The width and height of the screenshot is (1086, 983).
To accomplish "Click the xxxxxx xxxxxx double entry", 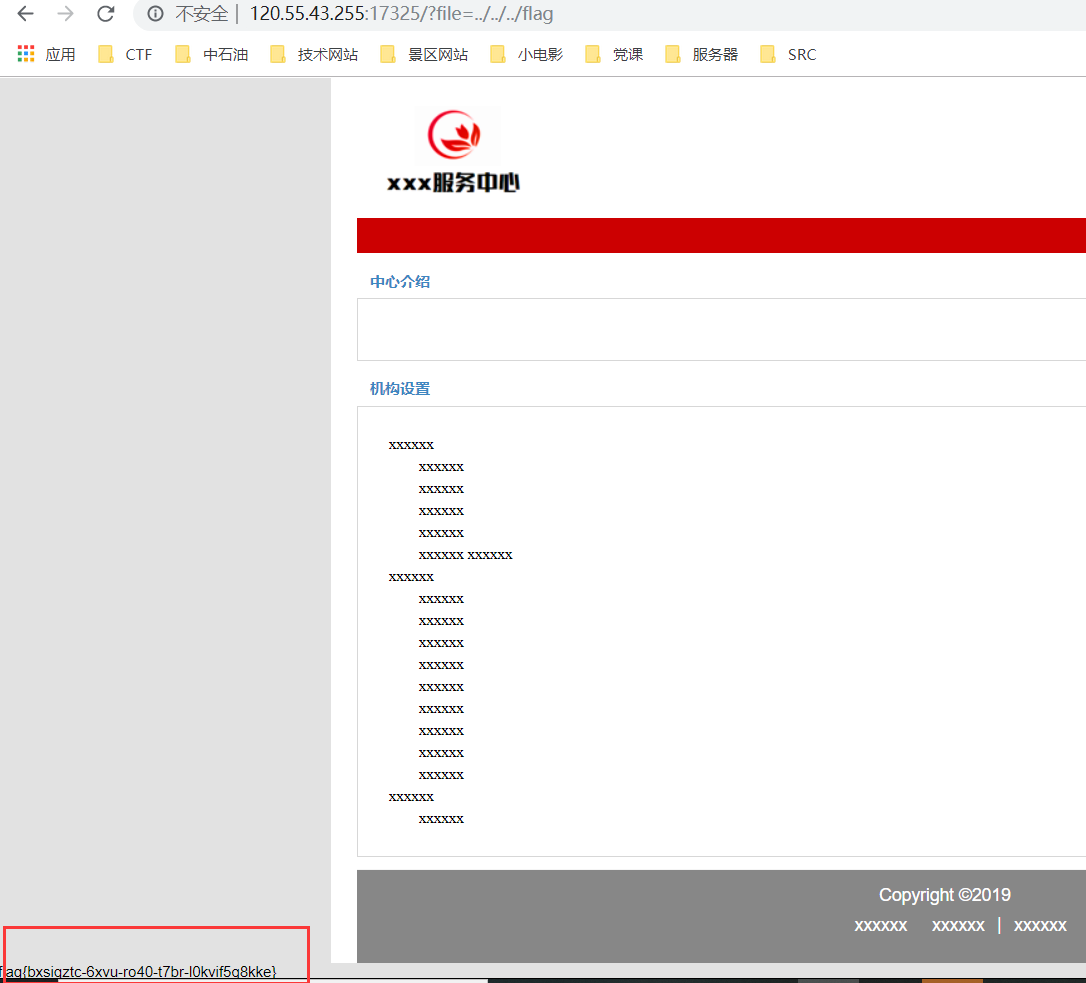I will (x=465, y=555).
